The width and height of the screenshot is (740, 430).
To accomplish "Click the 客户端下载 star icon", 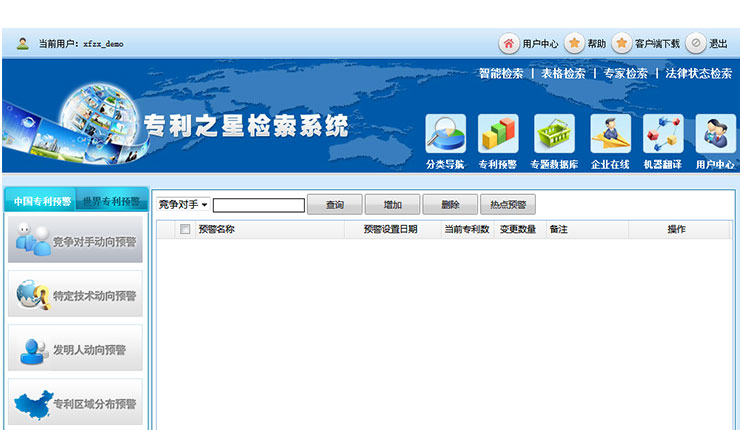I will tap(621, 43).
